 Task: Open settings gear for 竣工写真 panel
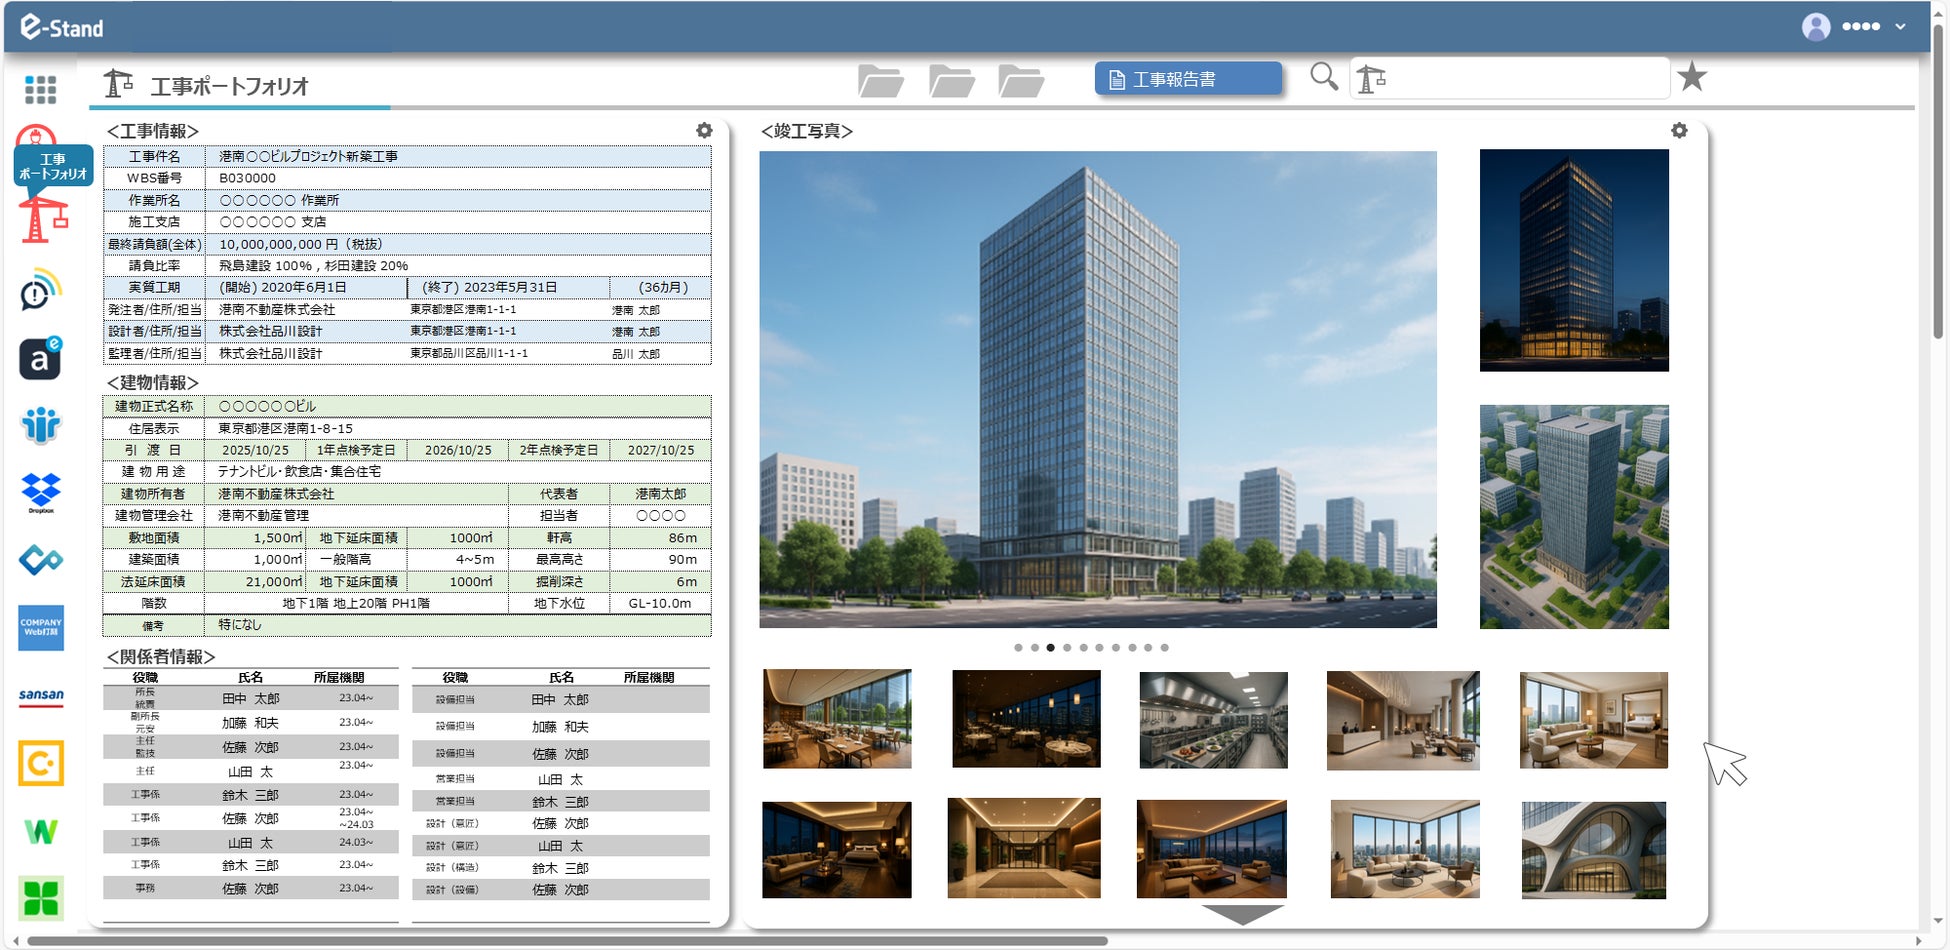(1679, 131)
